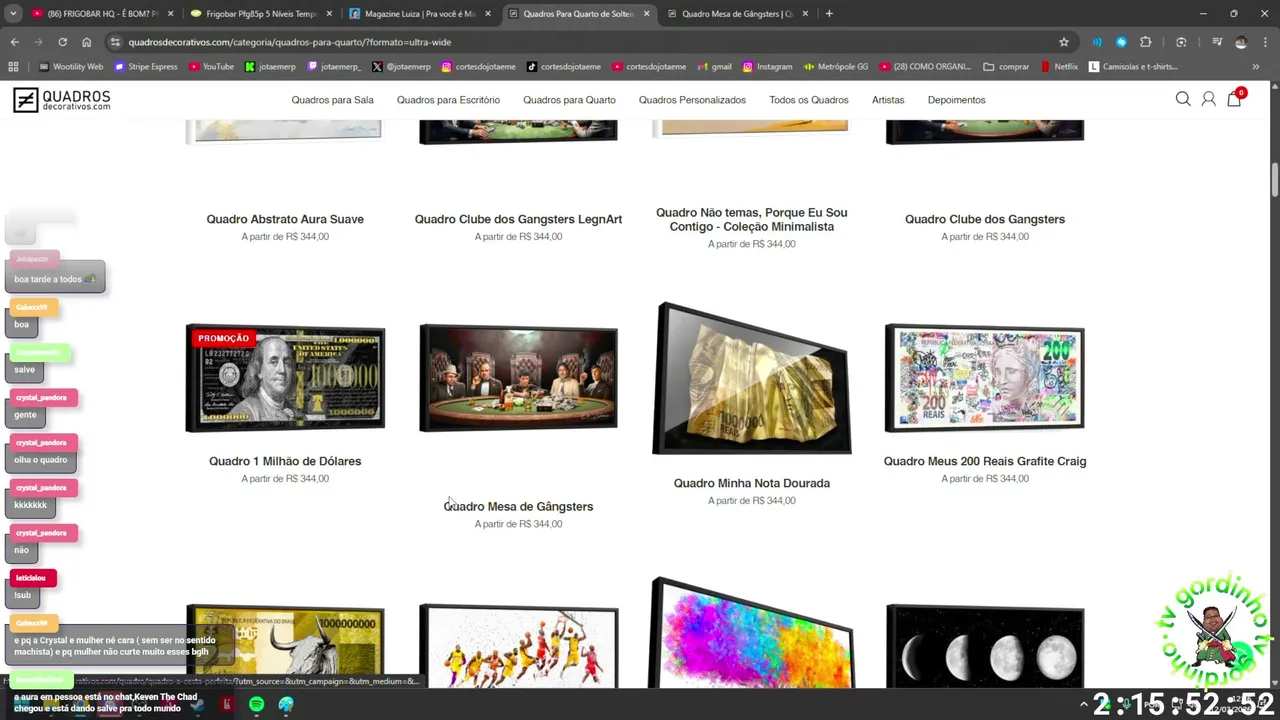The width and height of the screenshot is (1280, 720).
Task: Open the Quadros para Quarto menu
Action: (569, 100)
